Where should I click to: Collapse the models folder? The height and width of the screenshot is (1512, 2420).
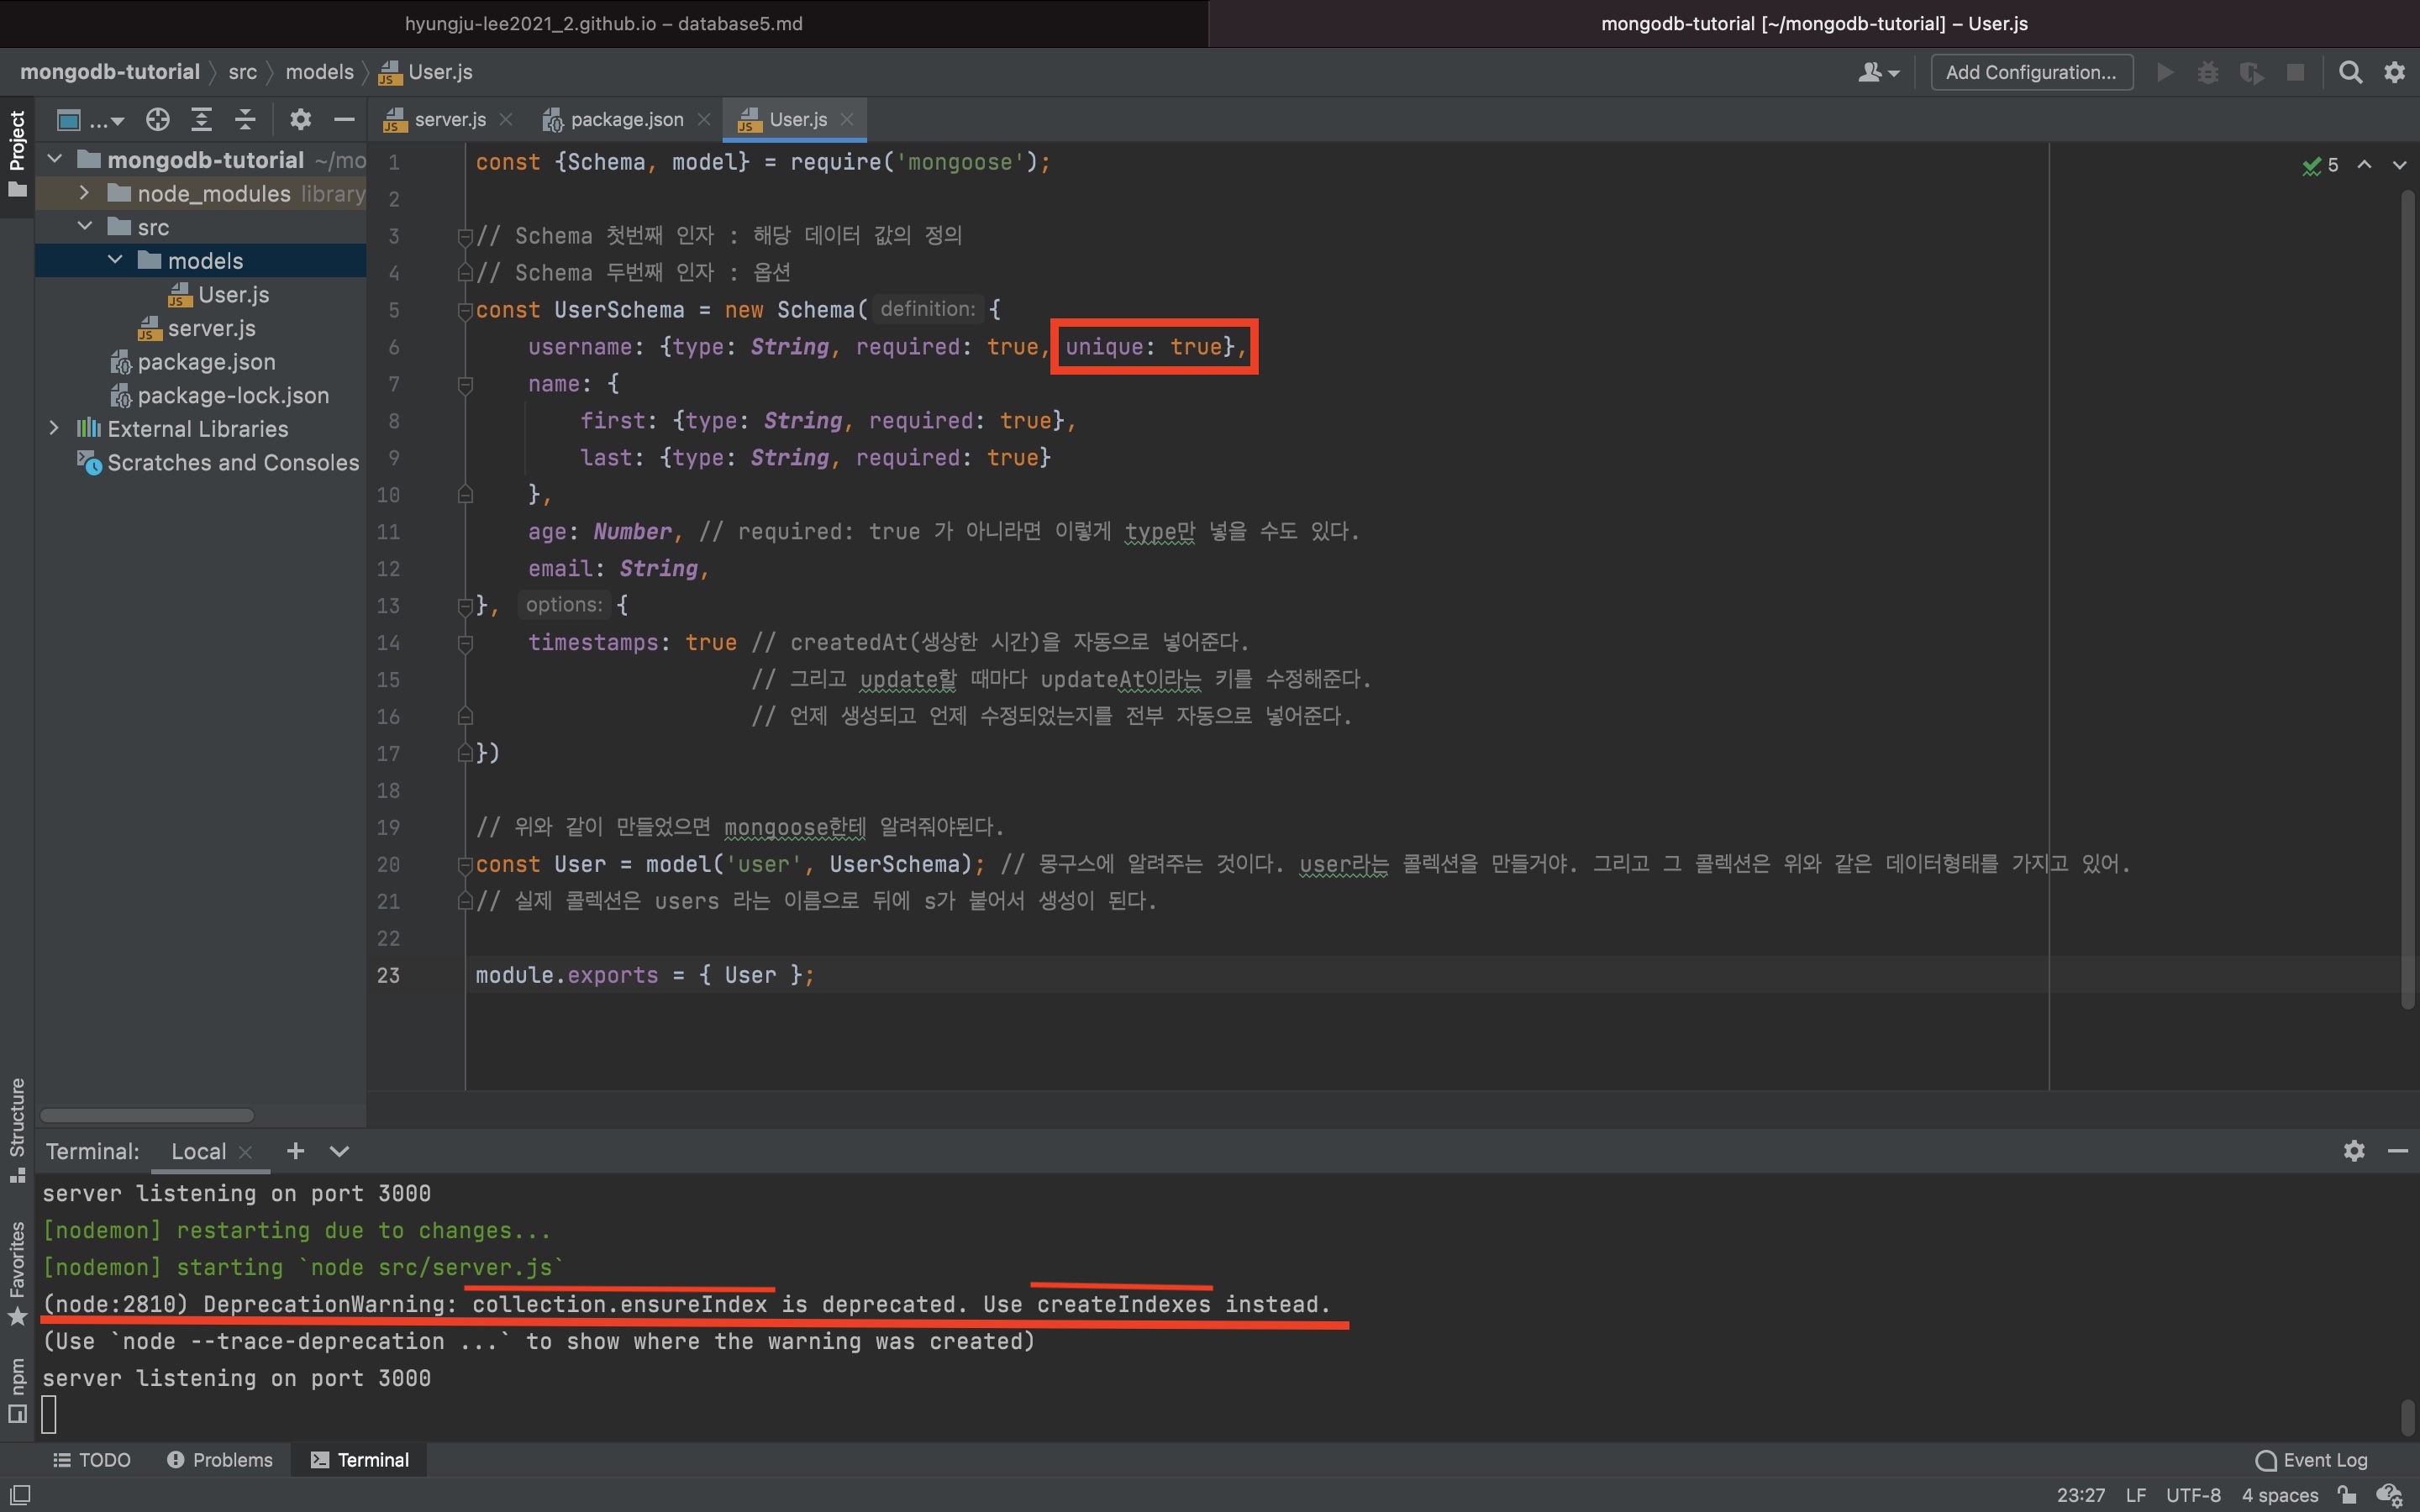coord(115,260)
